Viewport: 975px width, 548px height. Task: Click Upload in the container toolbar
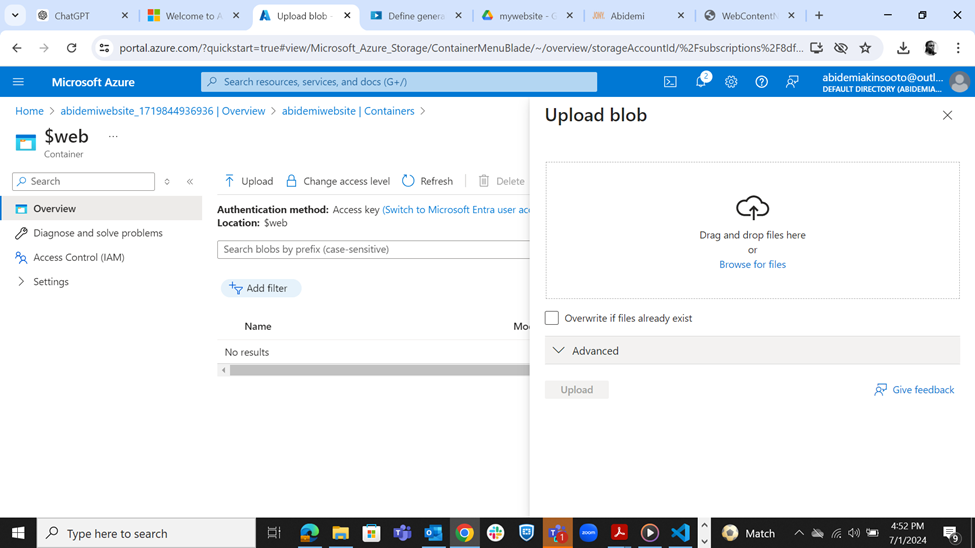coord(249,181)
